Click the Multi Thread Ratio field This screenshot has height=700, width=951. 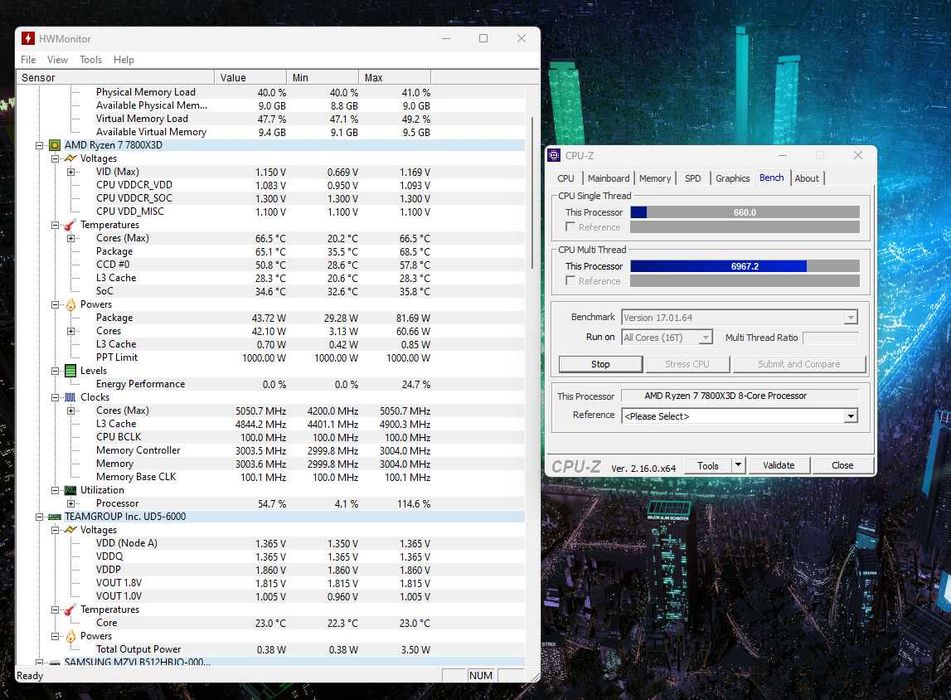(830, 337)
